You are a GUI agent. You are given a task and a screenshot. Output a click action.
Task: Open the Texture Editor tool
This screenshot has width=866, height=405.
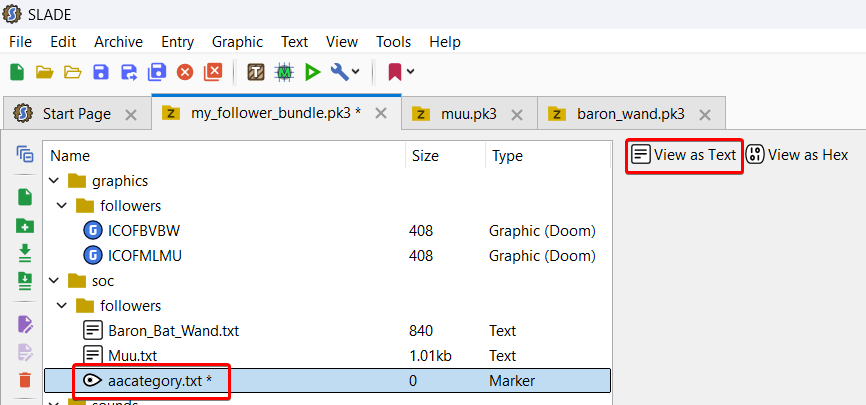coord(256,72)
